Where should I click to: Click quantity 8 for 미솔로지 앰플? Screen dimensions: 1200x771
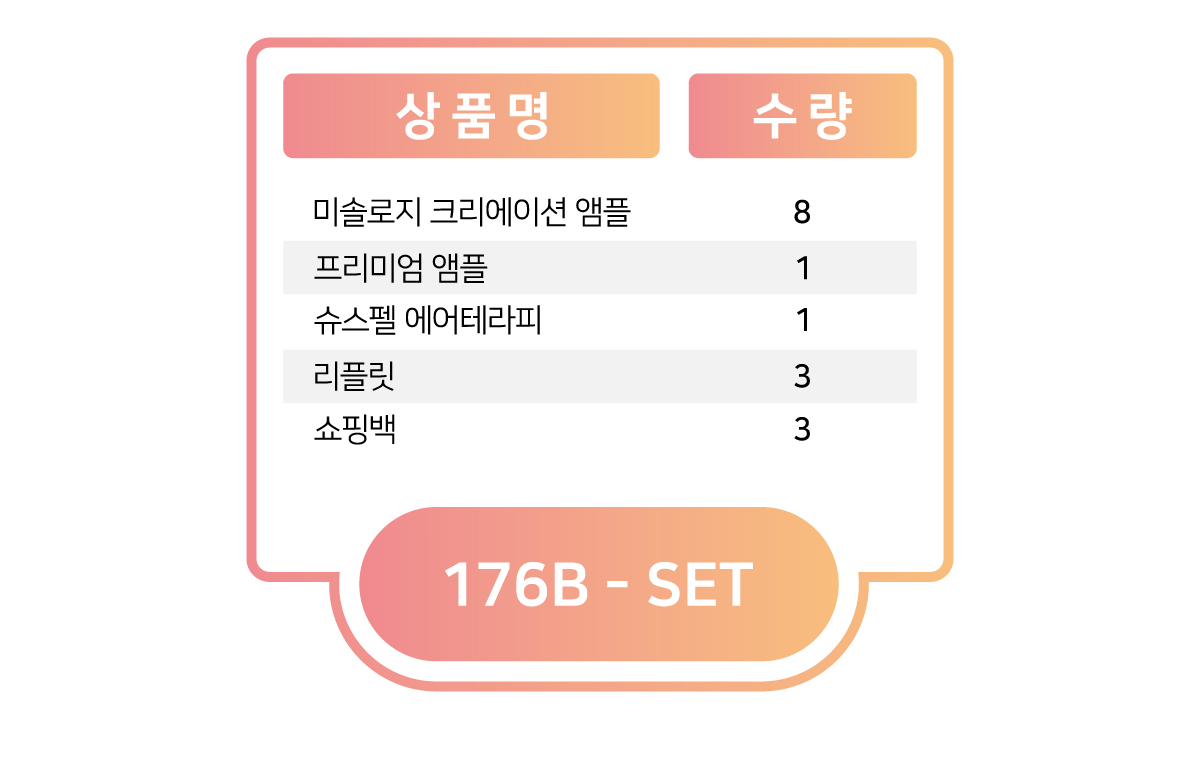(802, 213)
